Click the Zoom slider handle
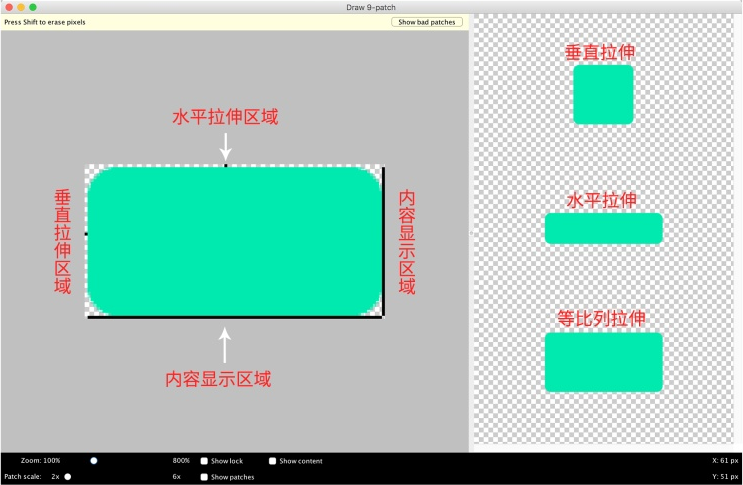This screenshot has width=743, height=485. [x=94, y=460]
